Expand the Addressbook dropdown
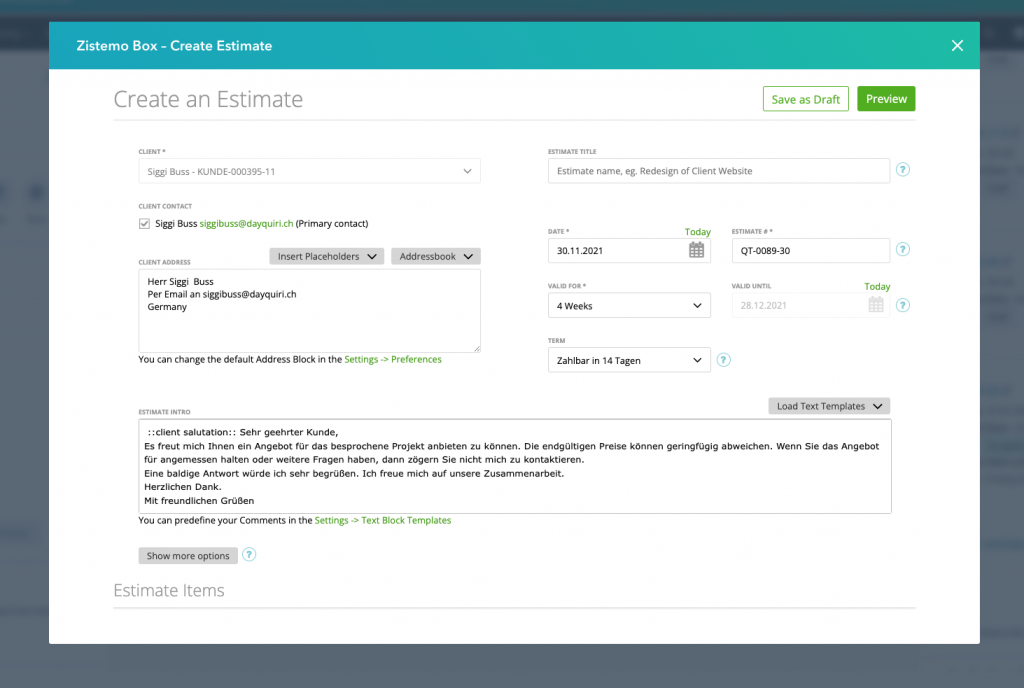The height and width of the screenshot is (688, 1024). [x=436, y=257]
